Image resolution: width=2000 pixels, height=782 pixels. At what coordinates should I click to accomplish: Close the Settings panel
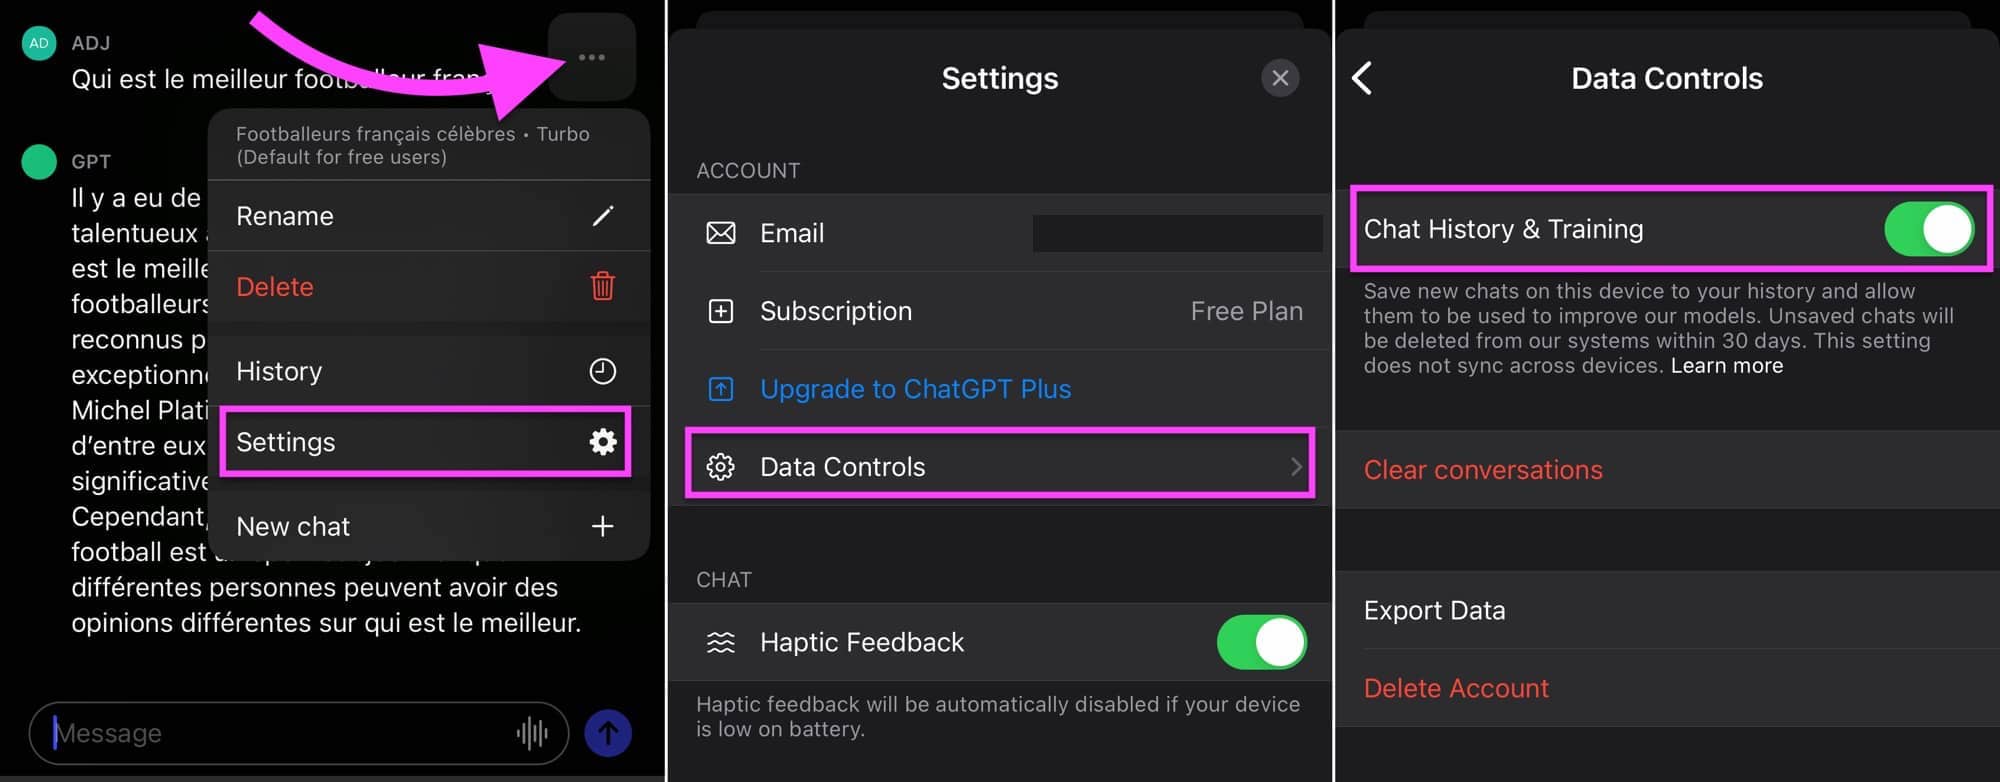(x=1280, y=78)
